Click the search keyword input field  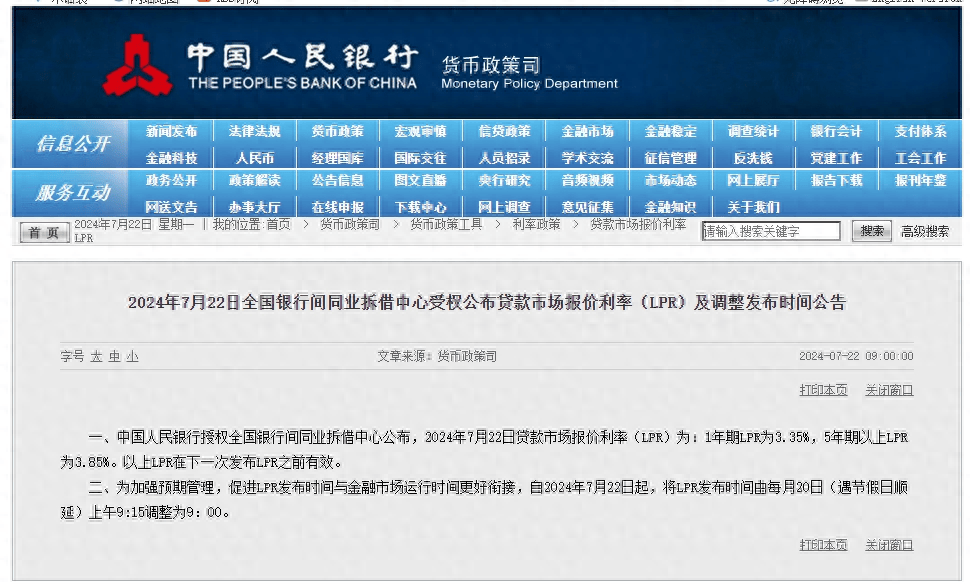[x=775, y=230]
